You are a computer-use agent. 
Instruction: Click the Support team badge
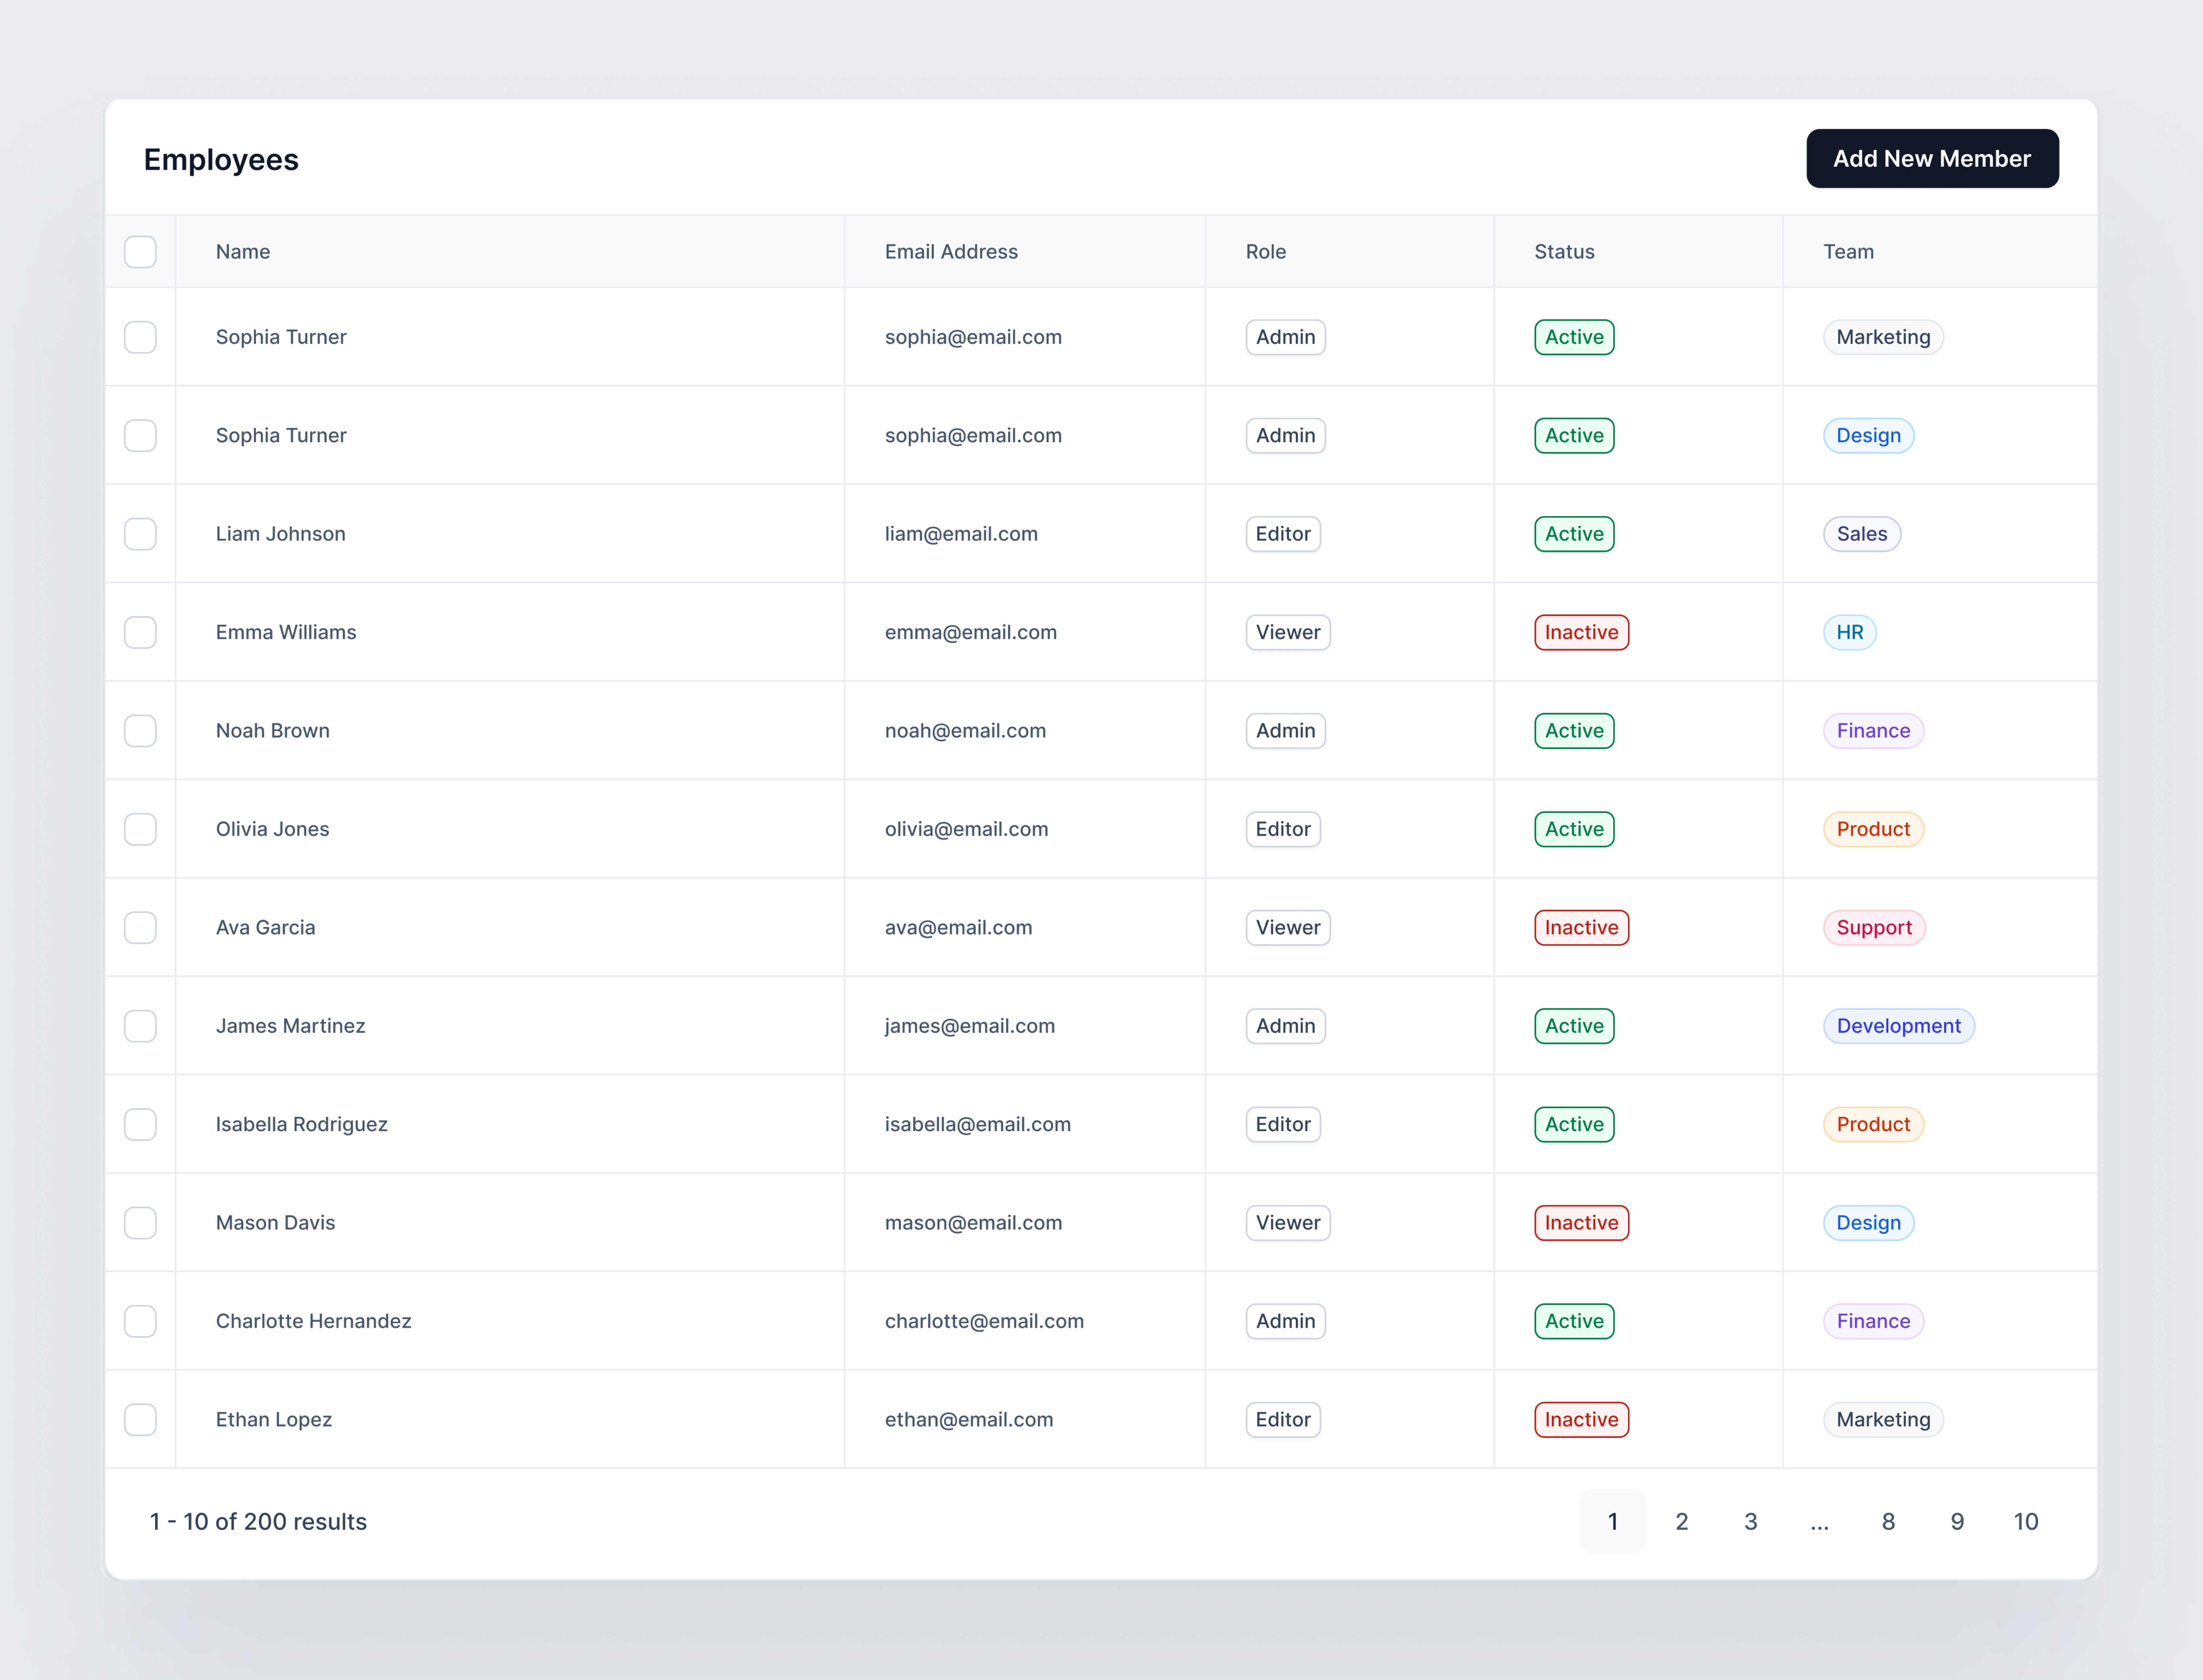(1873, 928)
